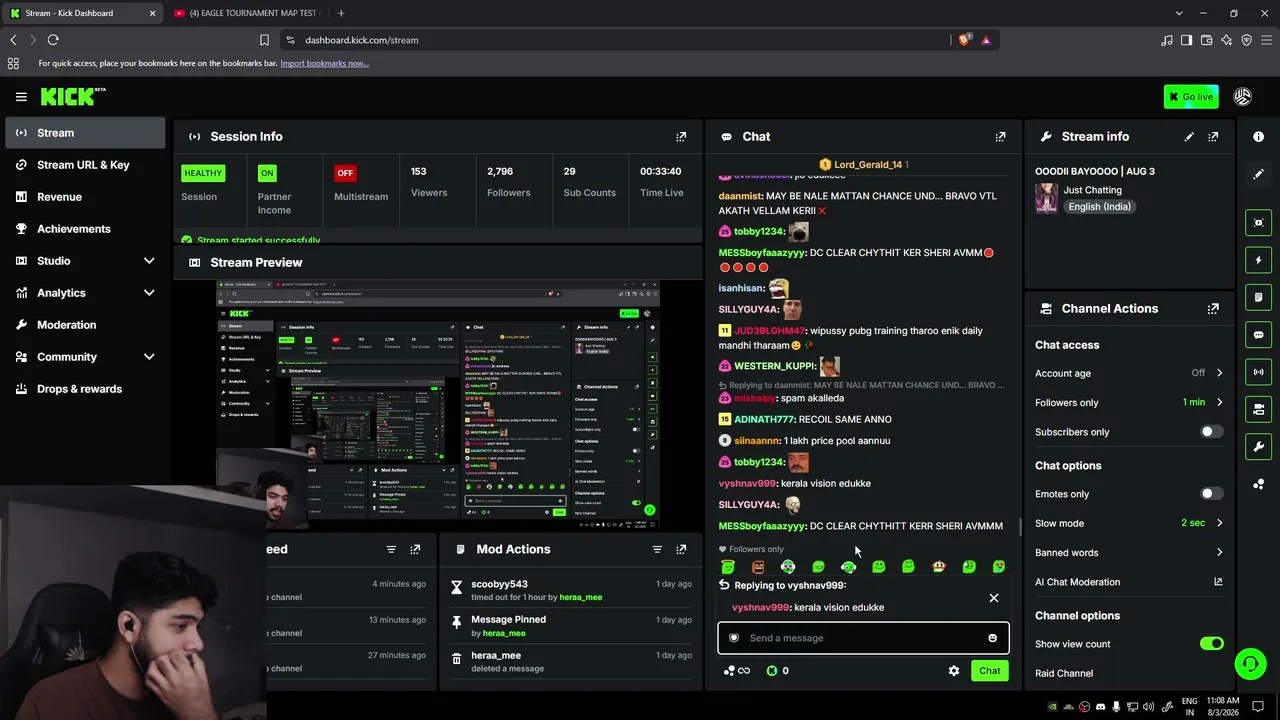Open the Moderation page
Viewport: 1280px width, 720px height.
click(85, 325)
